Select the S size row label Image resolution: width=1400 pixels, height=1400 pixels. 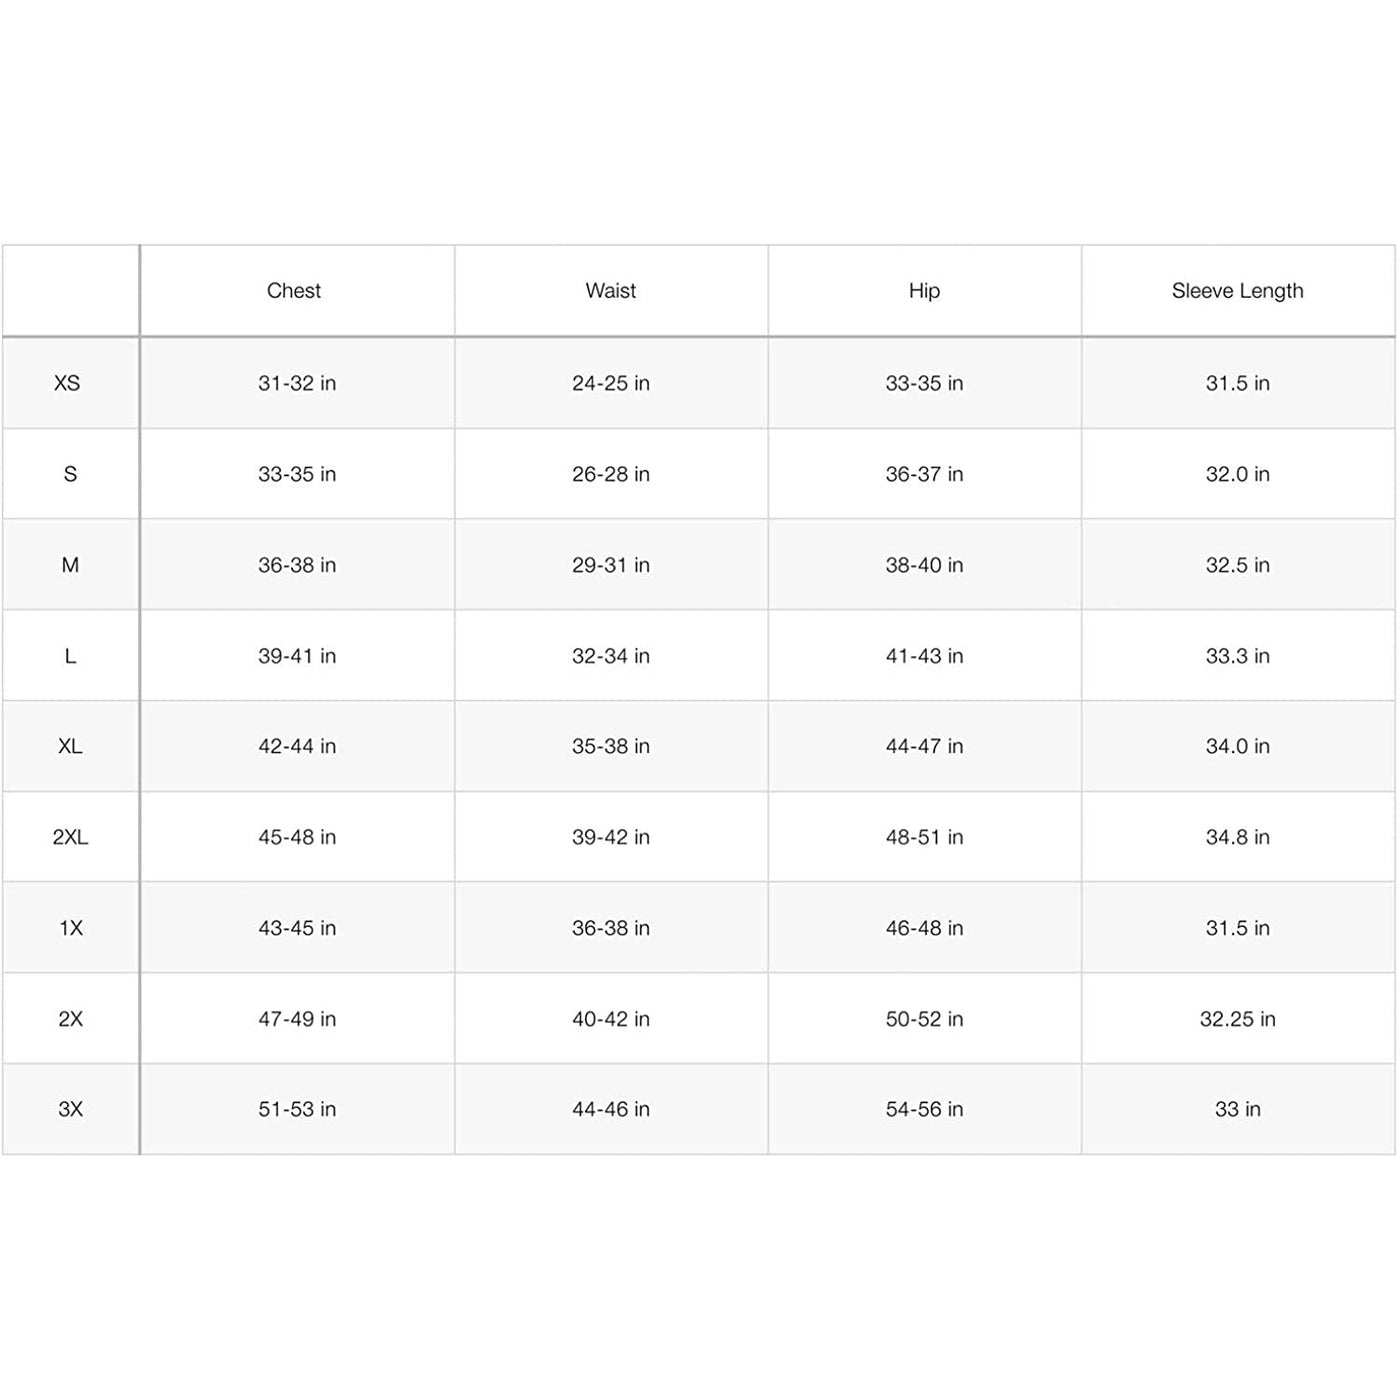[x=70, y=474]
